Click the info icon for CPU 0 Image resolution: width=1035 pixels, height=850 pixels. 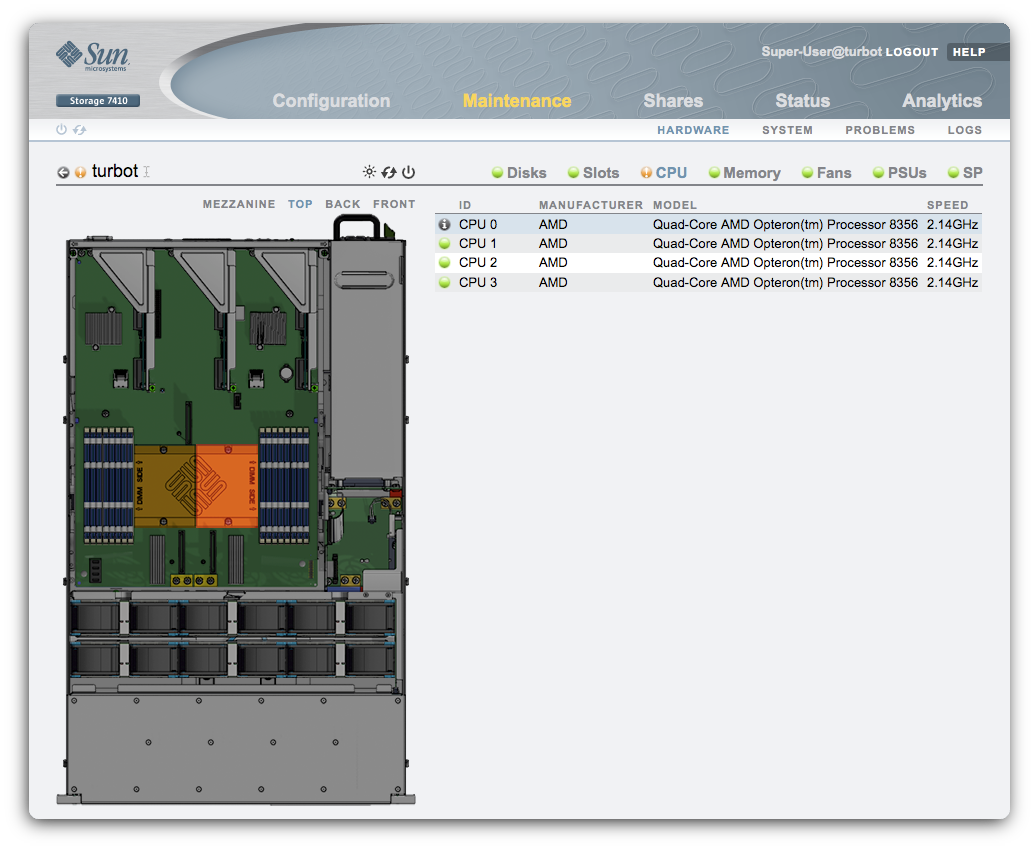(445, 224)
